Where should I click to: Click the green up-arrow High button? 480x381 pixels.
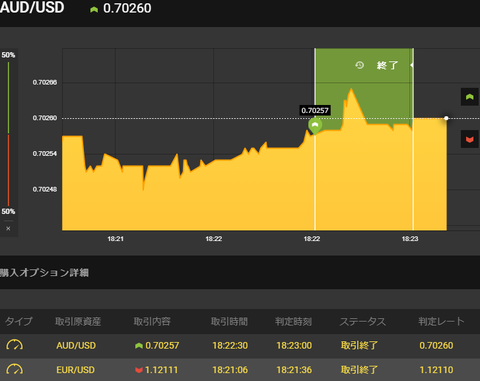tap(470, 97)
